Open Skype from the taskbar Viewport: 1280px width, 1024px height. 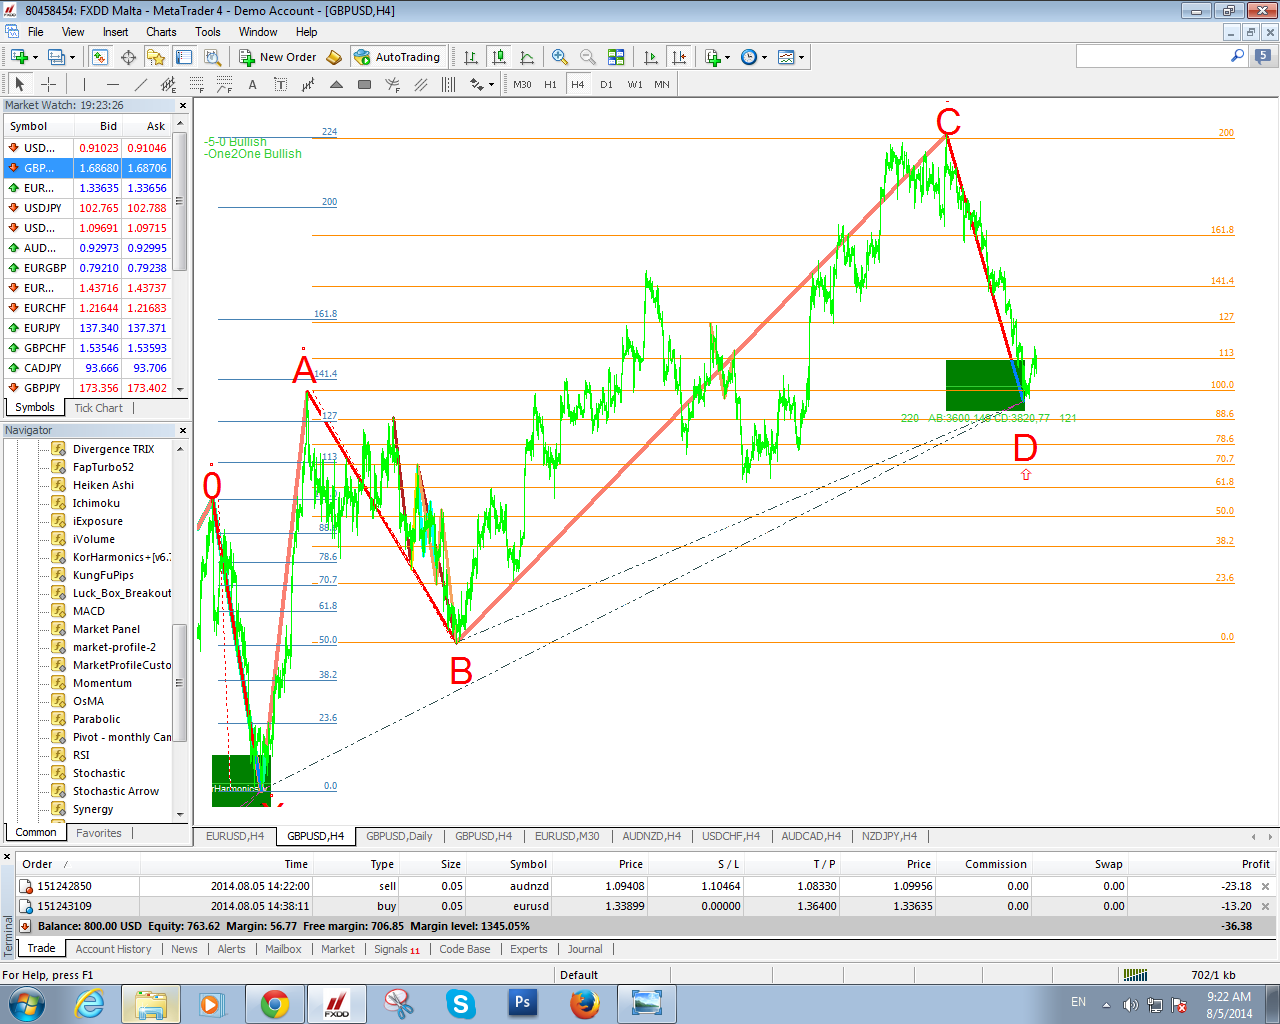(460, 1004)
